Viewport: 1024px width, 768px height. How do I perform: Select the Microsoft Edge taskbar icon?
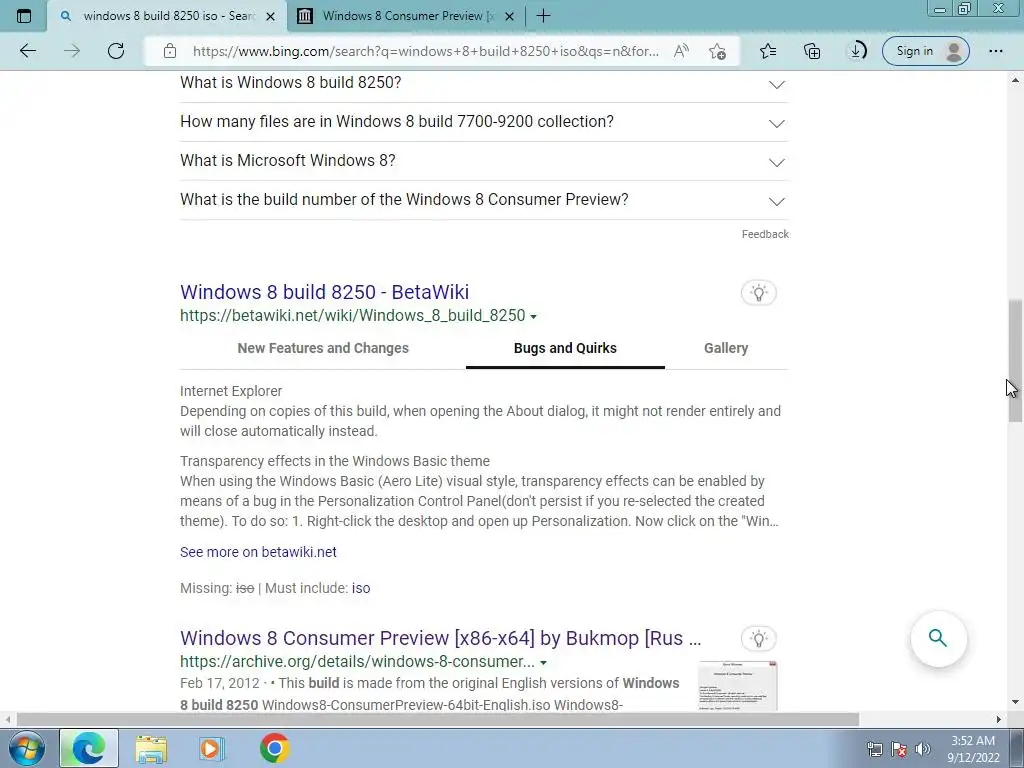pos(89,748)
